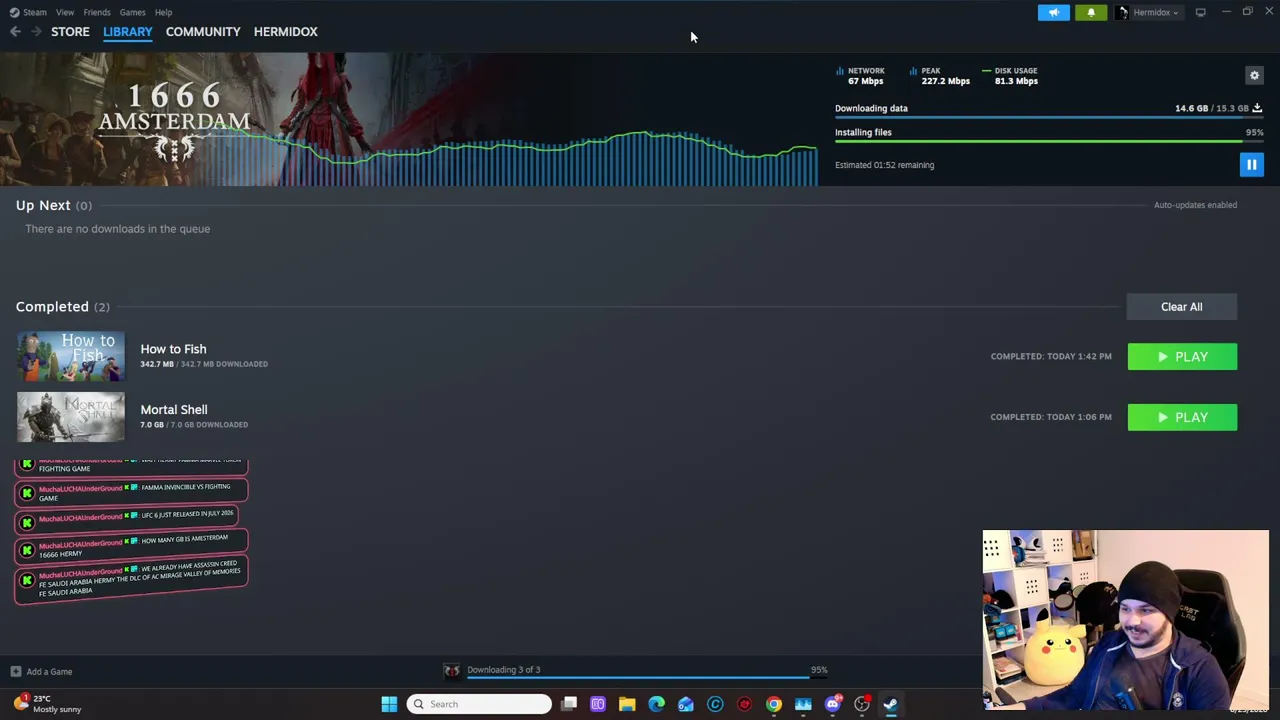Clear All completed downloads
1280x720 pixels.
pos(1182,307)
